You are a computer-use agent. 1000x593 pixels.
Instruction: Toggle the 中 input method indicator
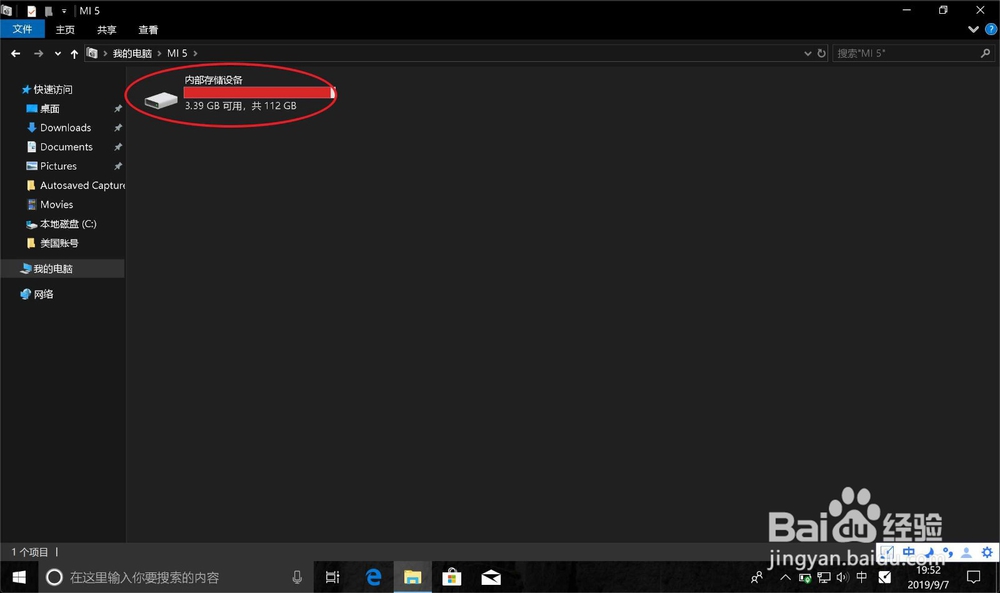pyautogui.click(x=862, y=578)
